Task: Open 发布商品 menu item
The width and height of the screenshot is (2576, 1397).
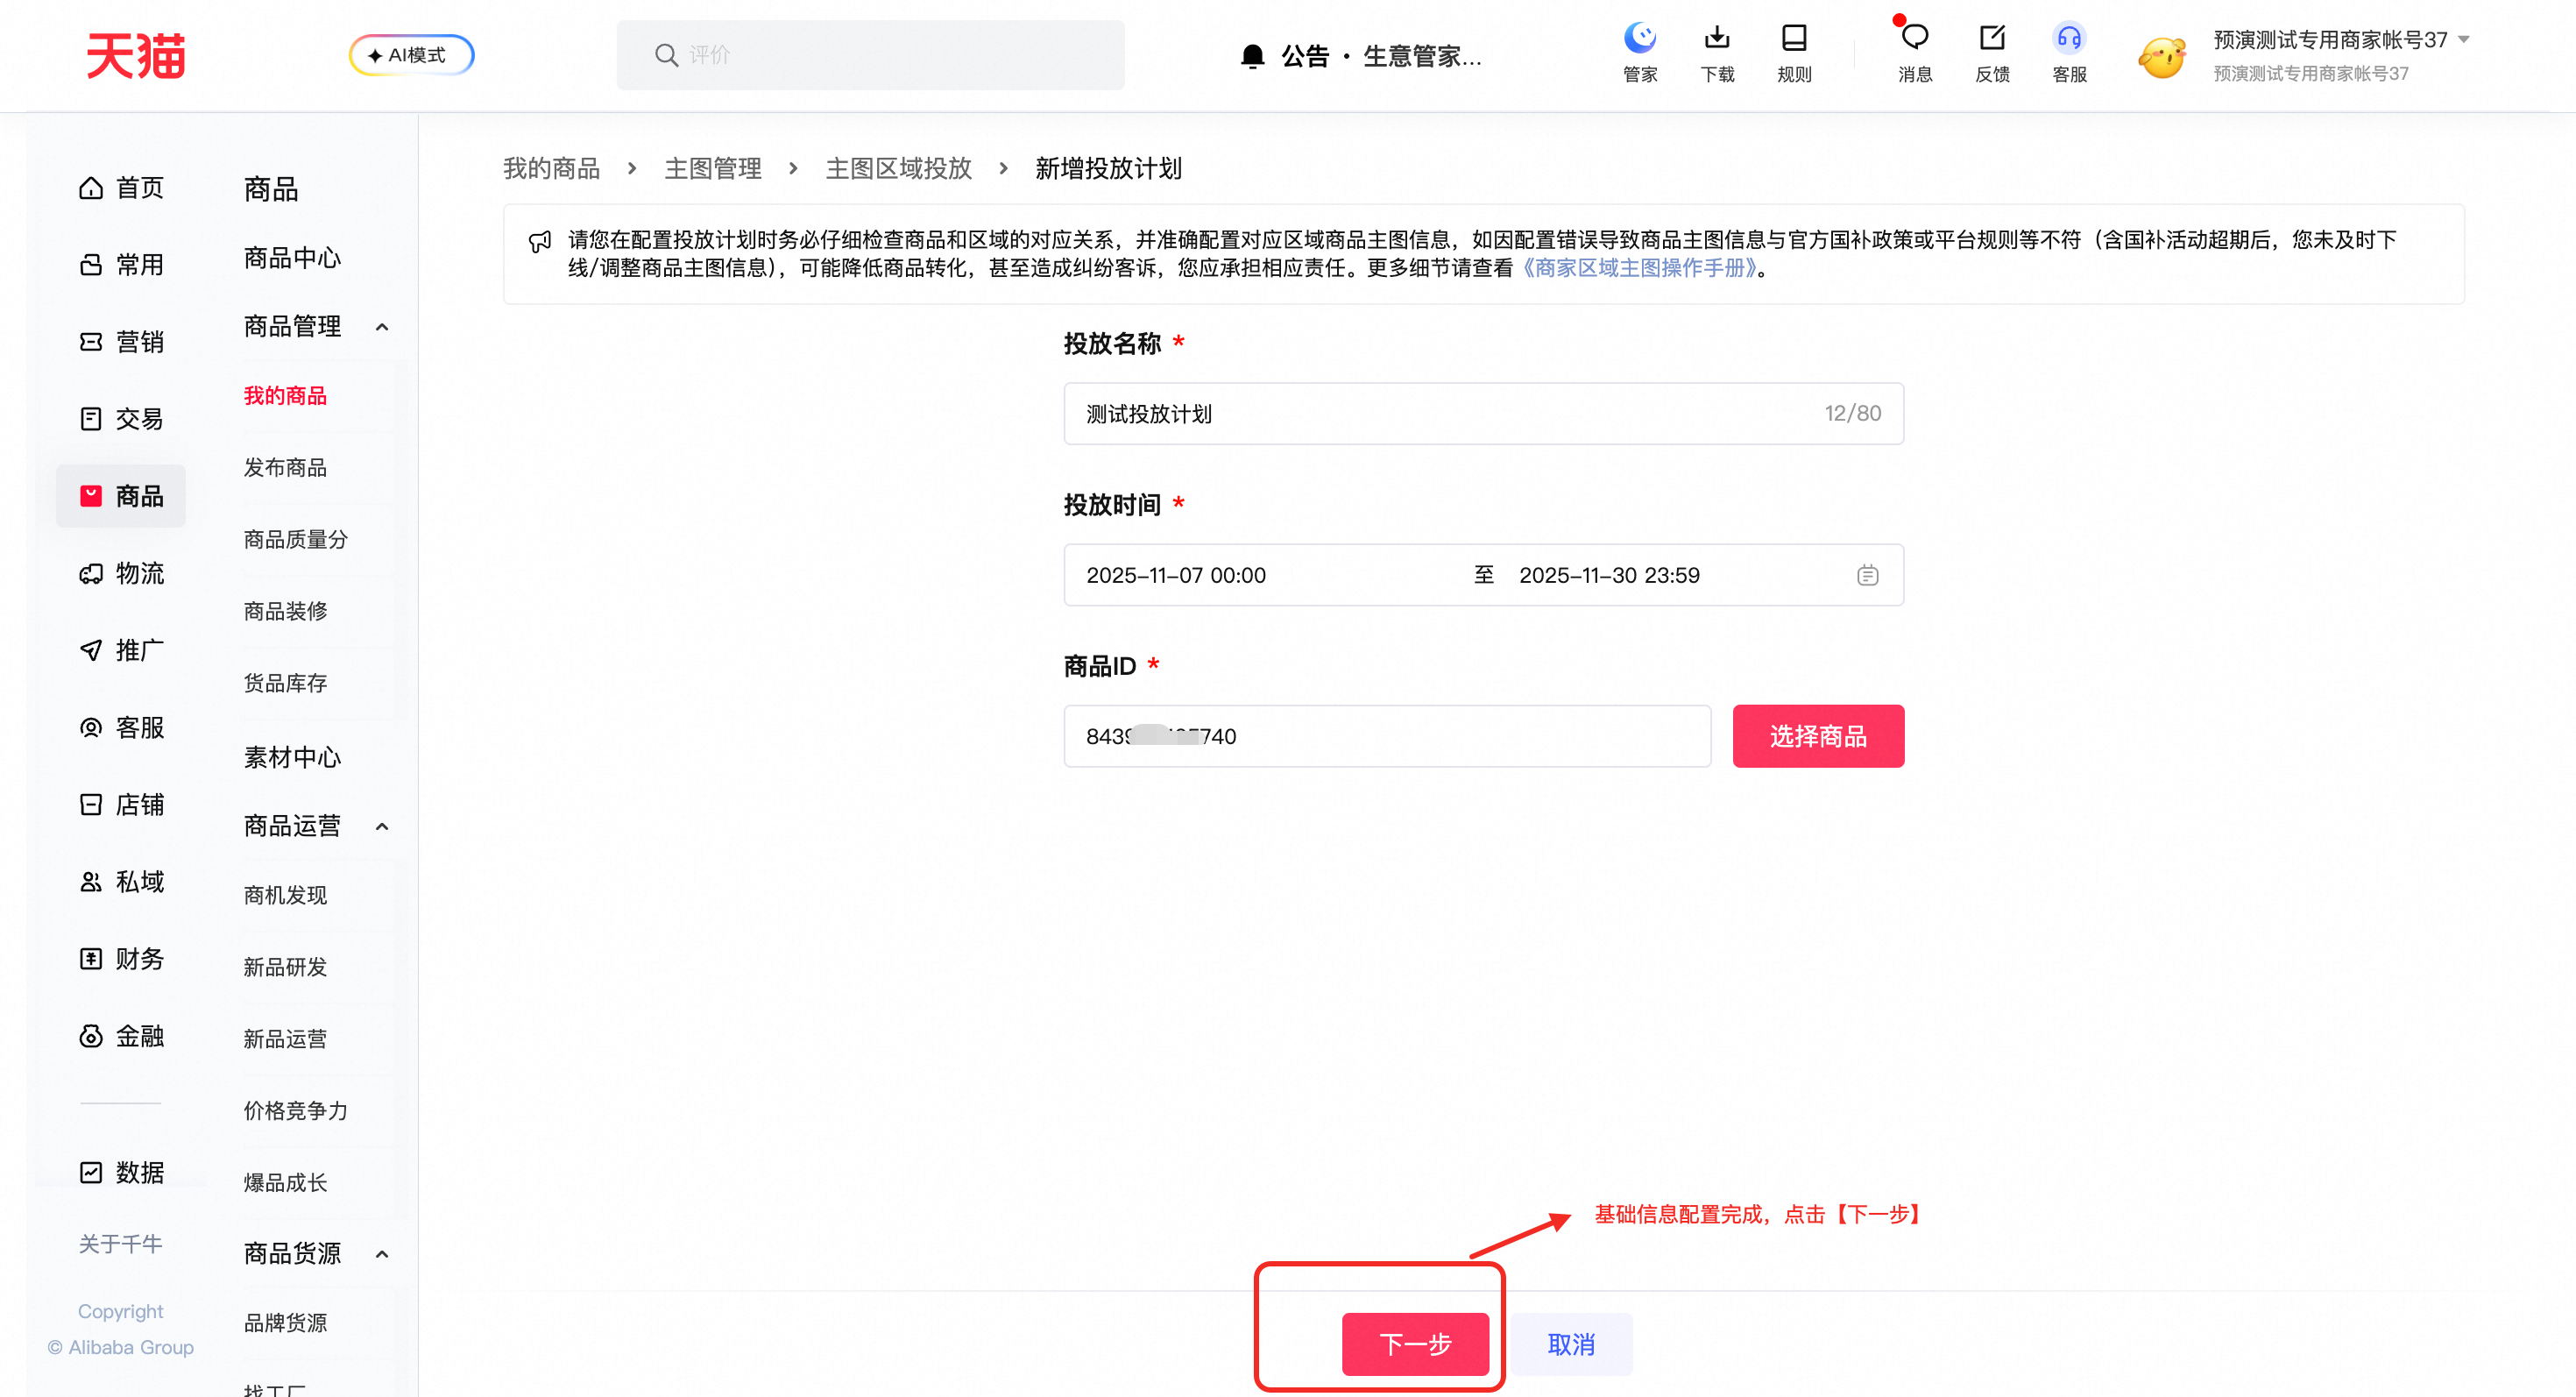Action: 285,468
